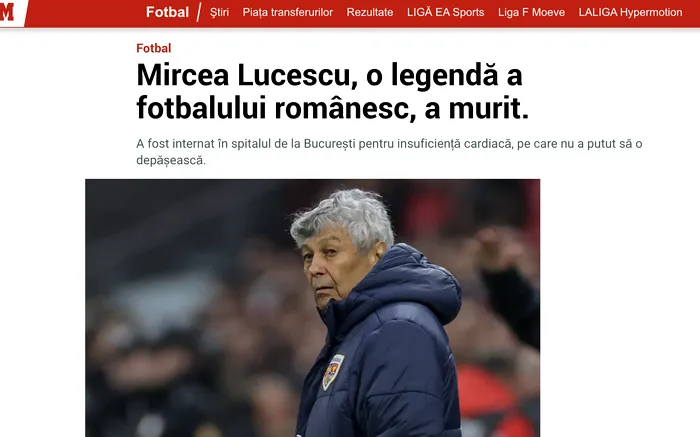Viewport: 700px width, 437px height.
Task: Click the slash divider beside Fotbal
Action: [x=199, y=12]
